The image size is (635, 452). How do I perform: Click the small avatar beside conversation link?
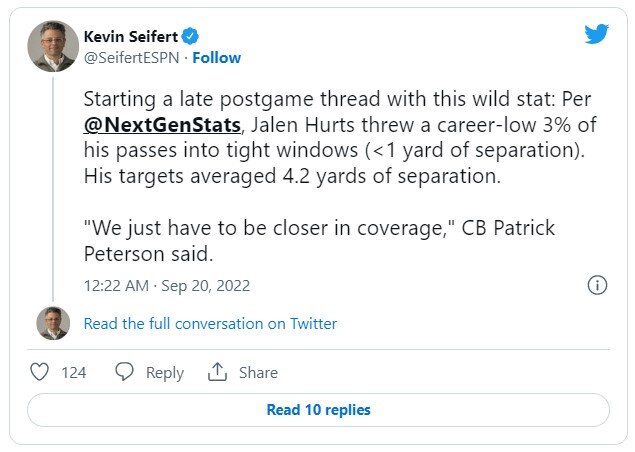pyautogui.click(x=53, y=323)
